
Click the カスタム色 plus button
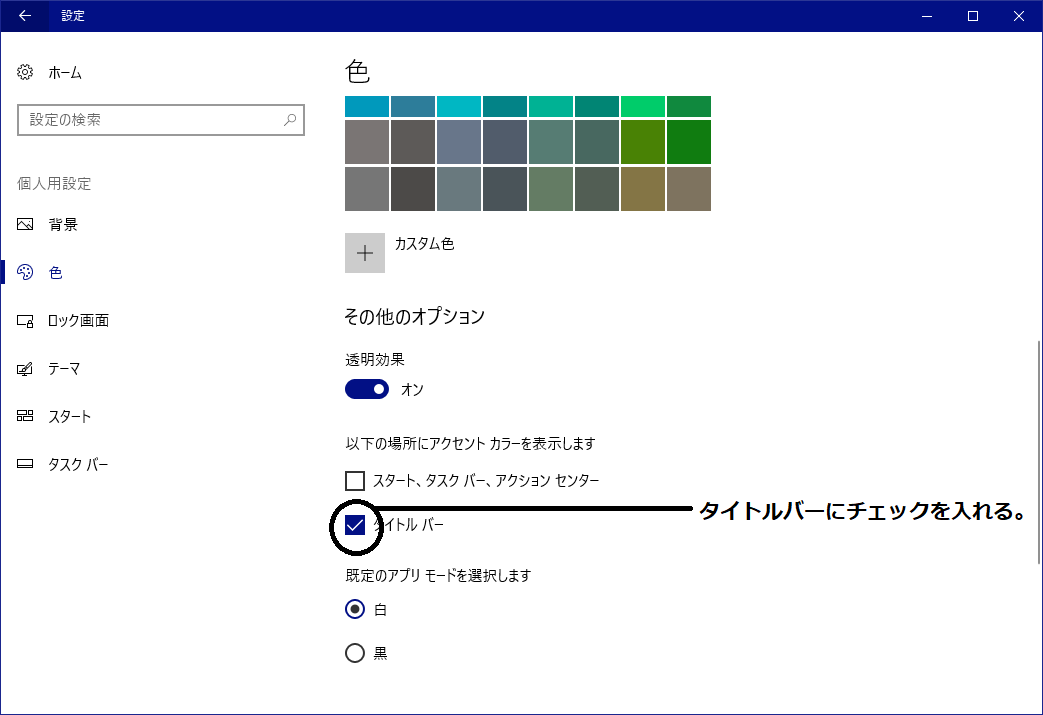pyautogui.click(x=365, y=253)
